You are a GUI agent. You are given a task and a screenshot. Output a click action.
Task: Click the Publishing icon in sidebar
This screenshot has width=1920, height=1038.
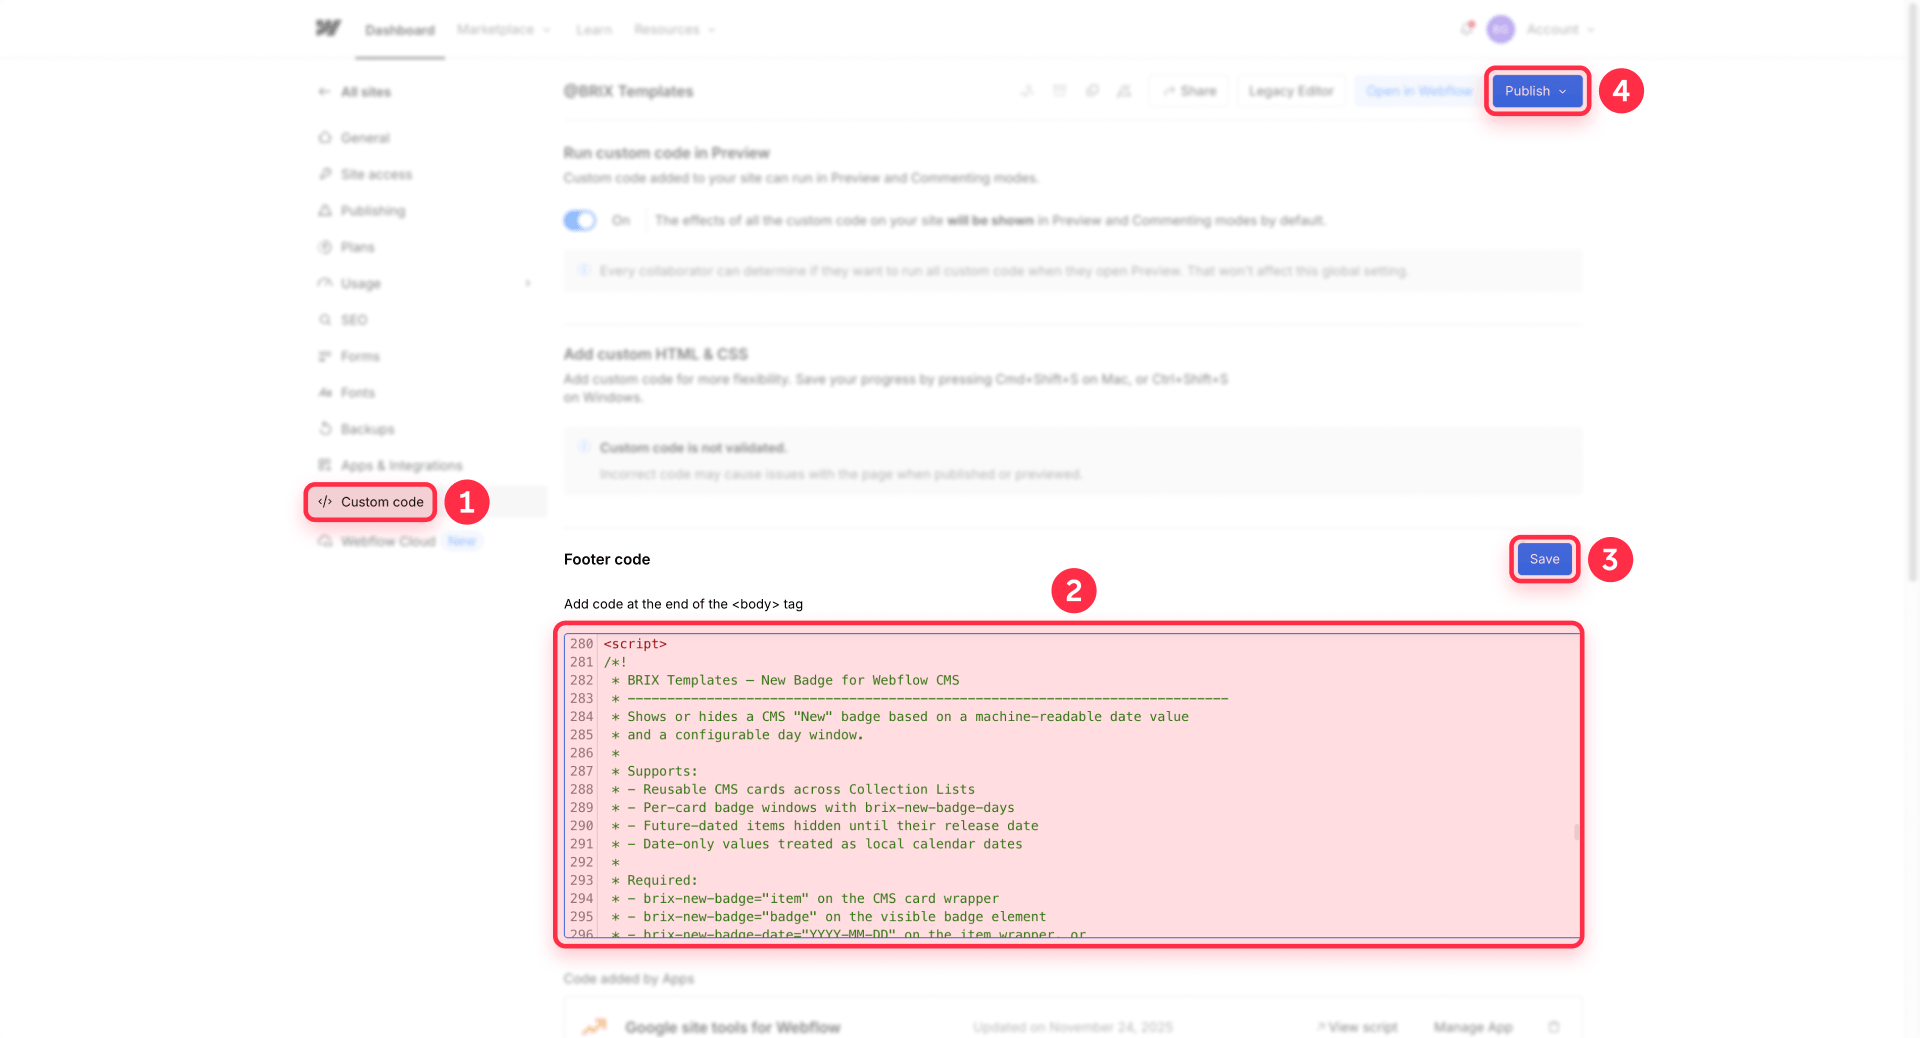(x=325, y=211)
